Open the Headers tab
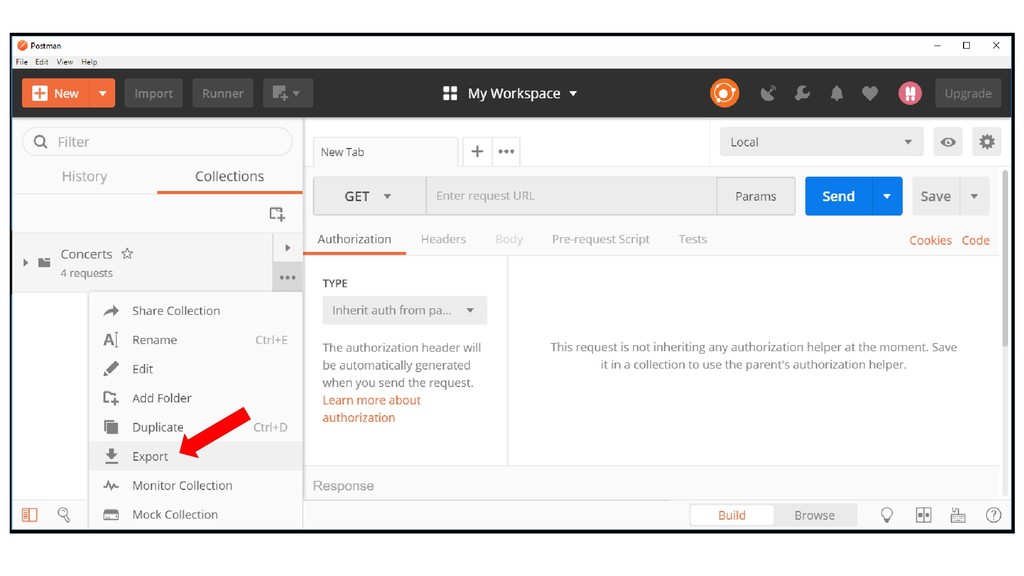The width and height of the screenshot is (1024, 576). pos(443,239)
